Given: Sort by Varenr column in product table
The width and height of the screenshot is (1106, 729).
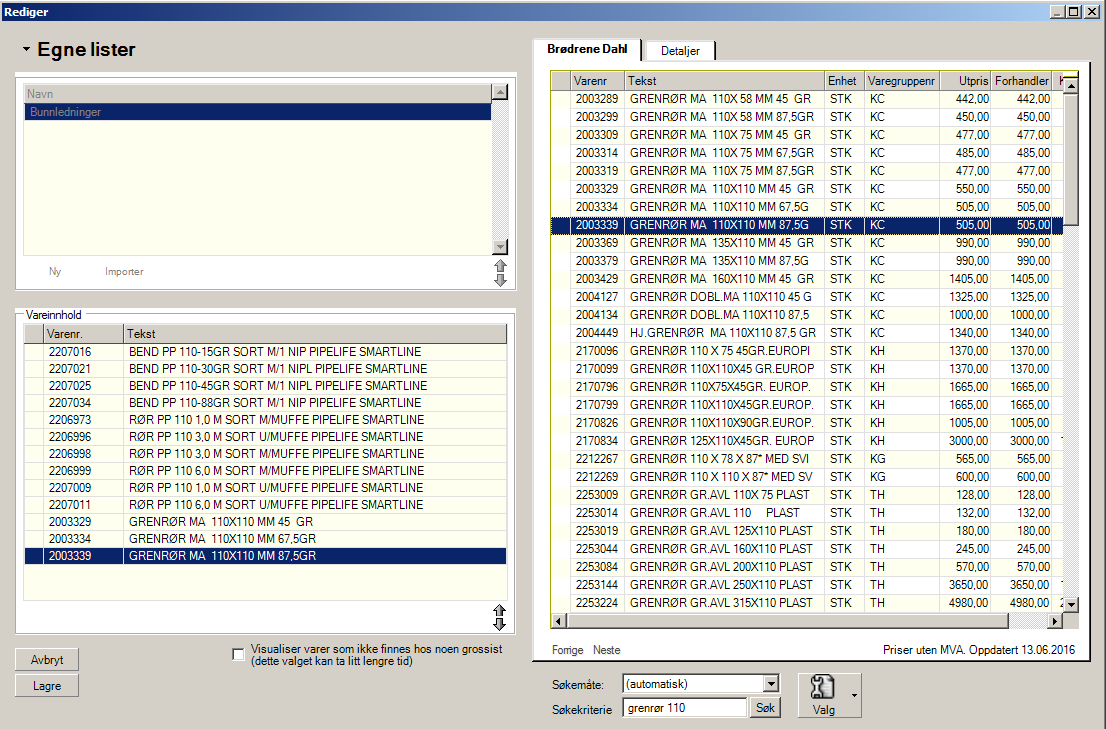Looking at the screenshot, I should click(597, 81).
